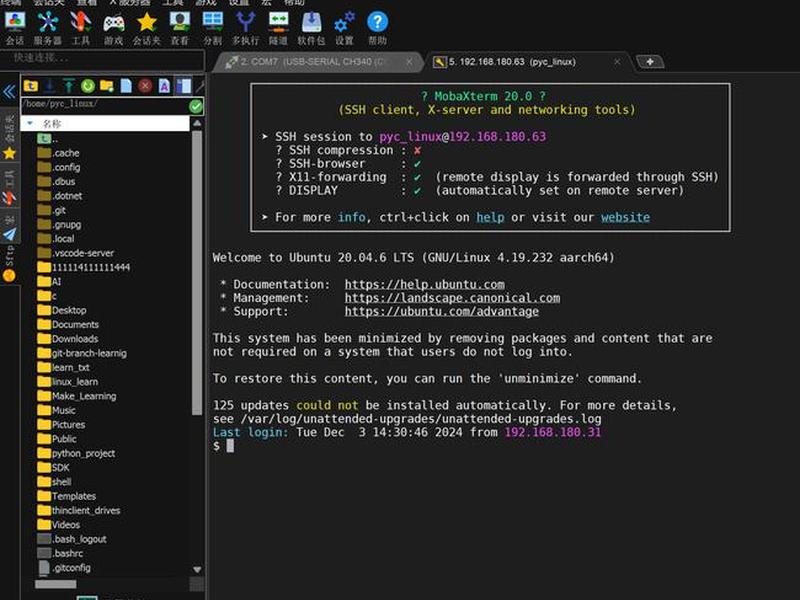Close the 192.168.180.63 session tab
Image resolution: width=800 pixels, height=600 pixels.
pyautogui.click(x=617, y=62)
